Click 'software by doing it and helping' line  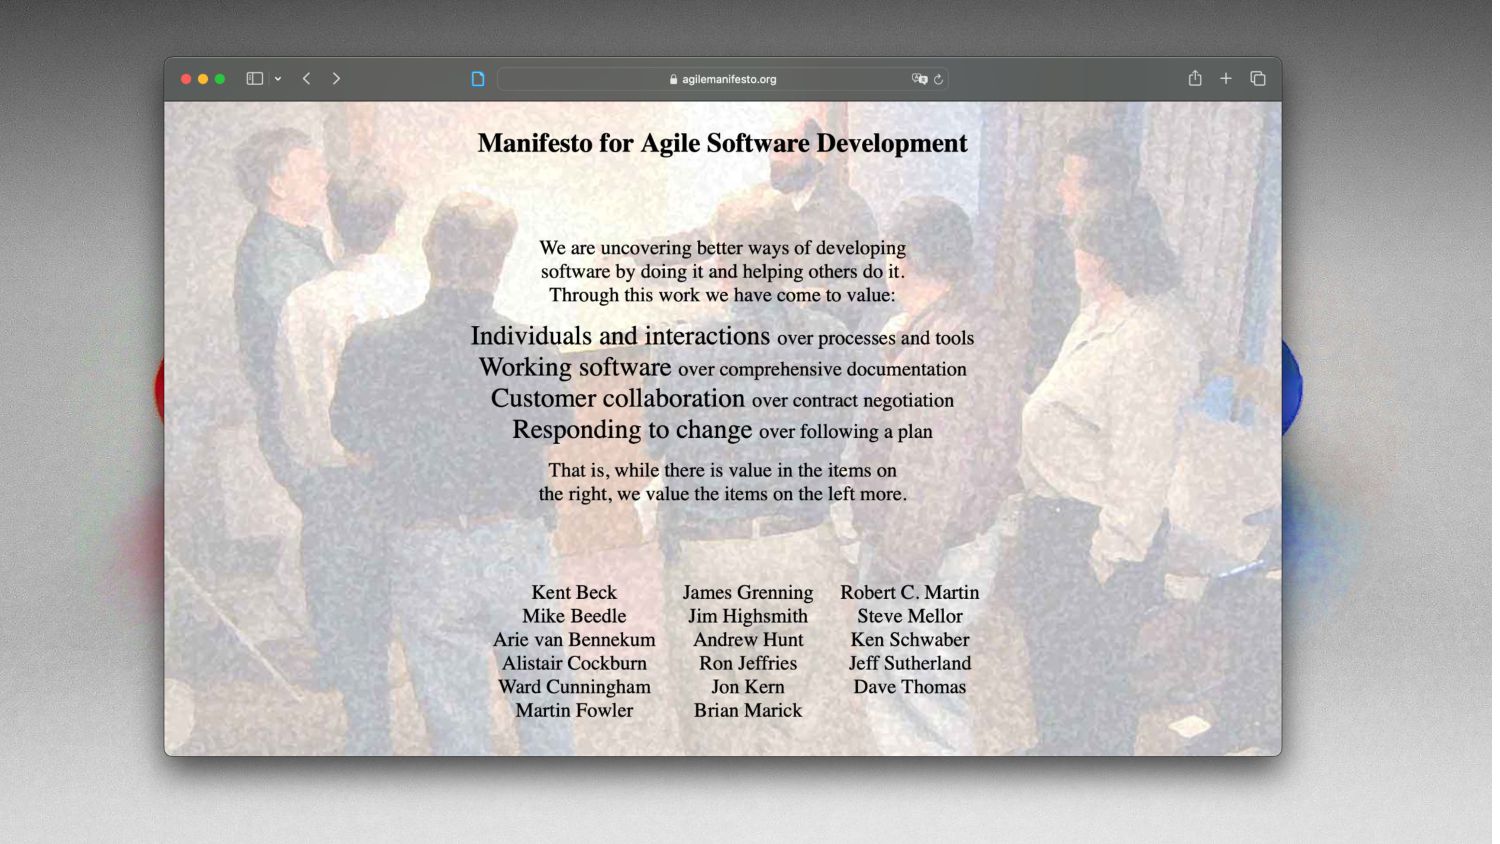pyautogui.click(x=722, y=271)
